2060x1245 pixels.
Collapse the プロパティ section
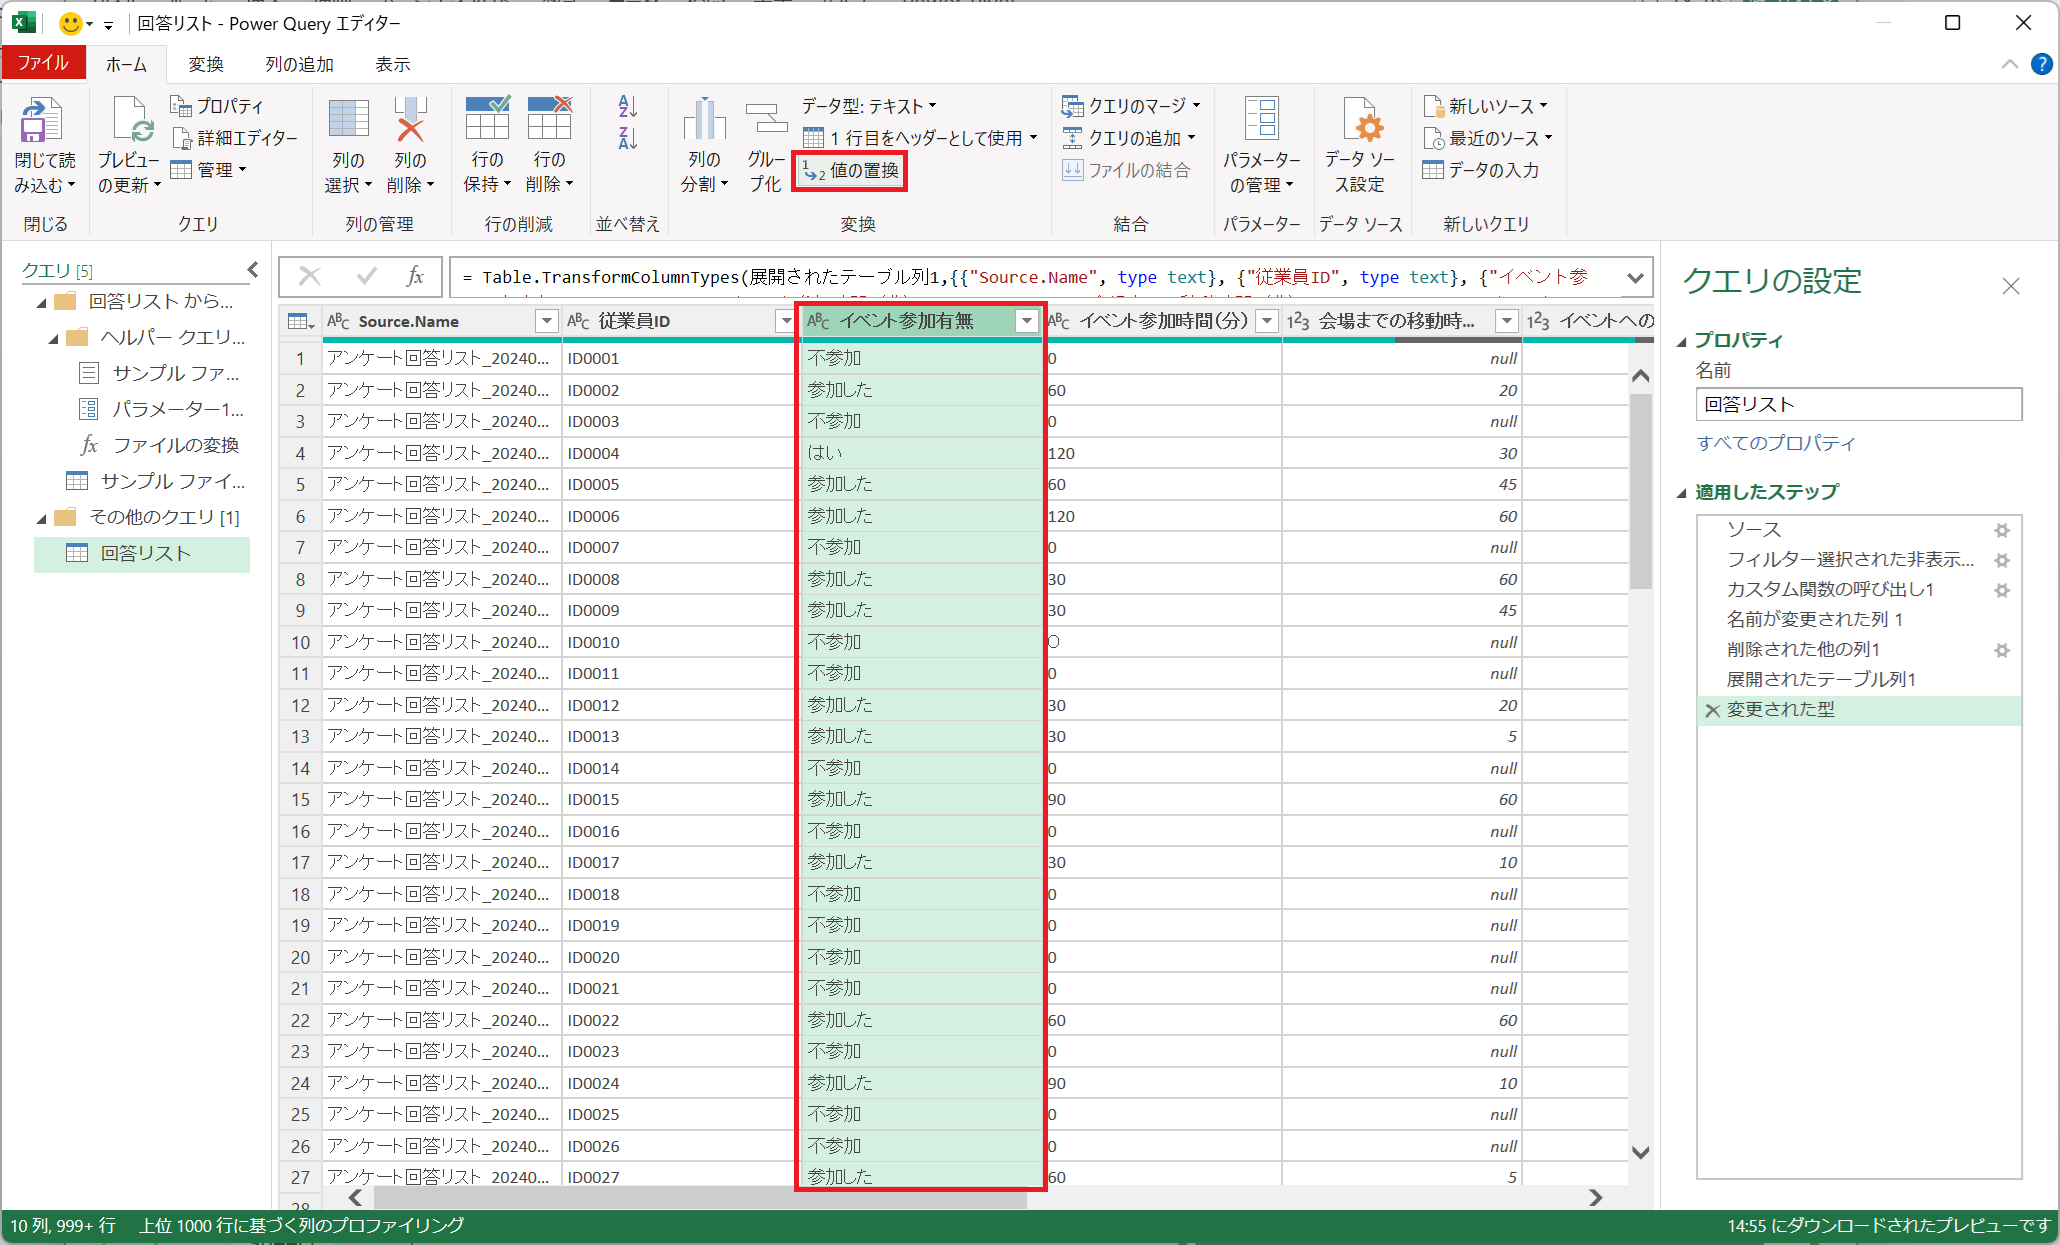(x=1681, y=341)
